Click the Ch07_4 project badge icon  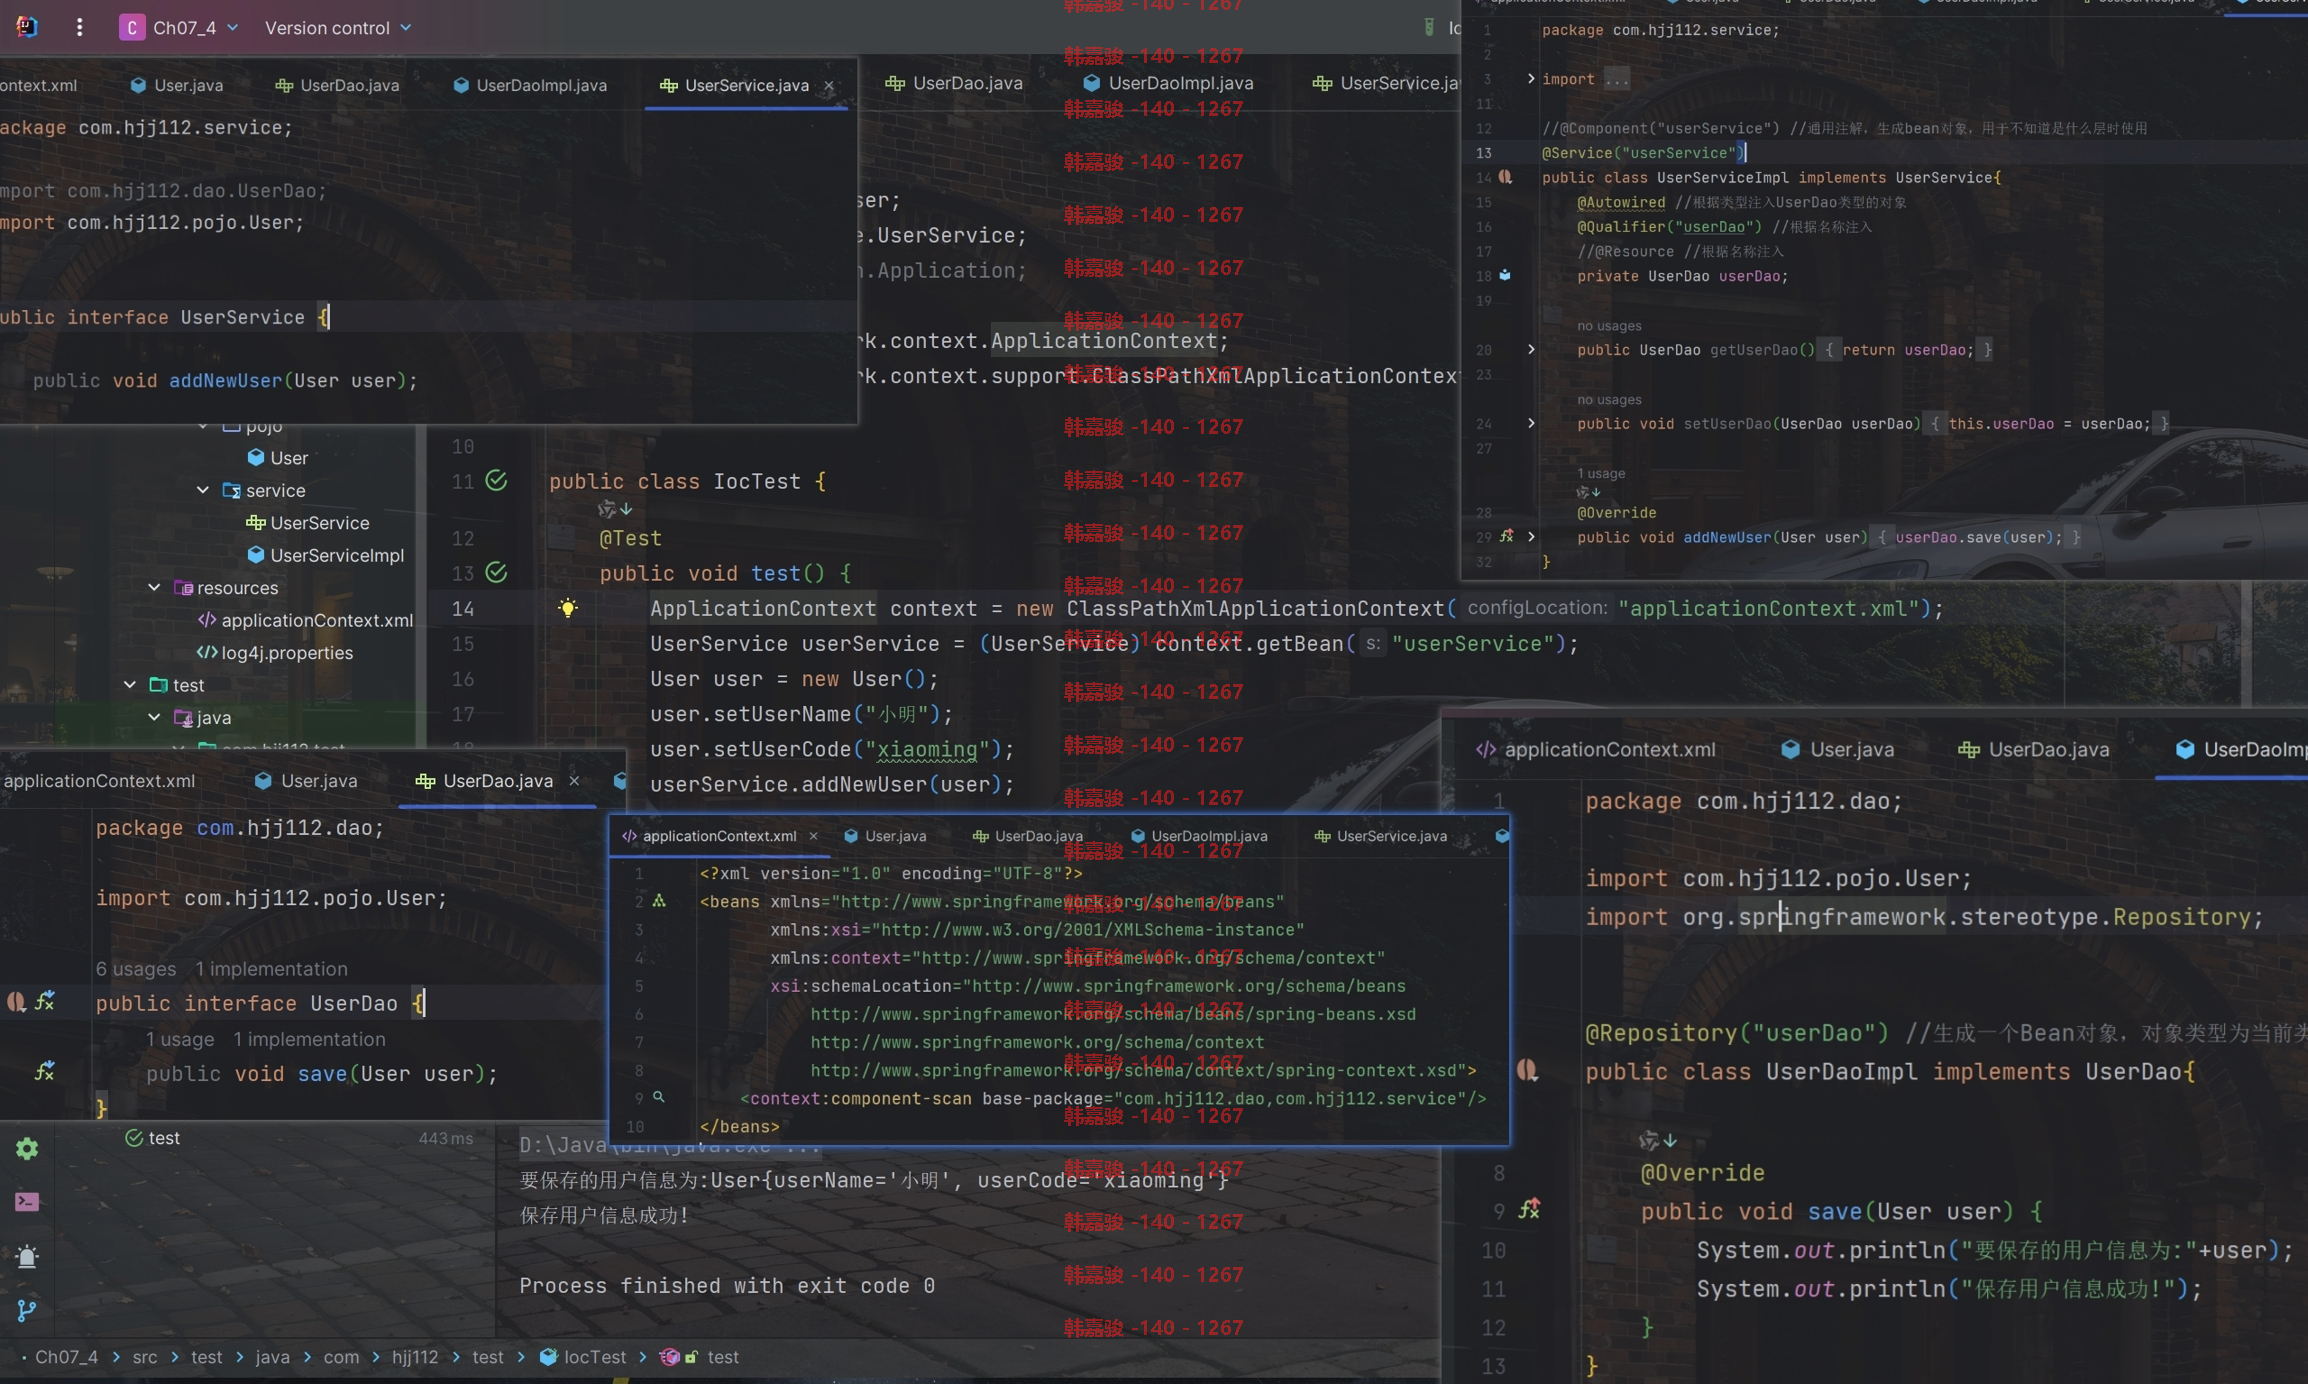tap(131, 27)
